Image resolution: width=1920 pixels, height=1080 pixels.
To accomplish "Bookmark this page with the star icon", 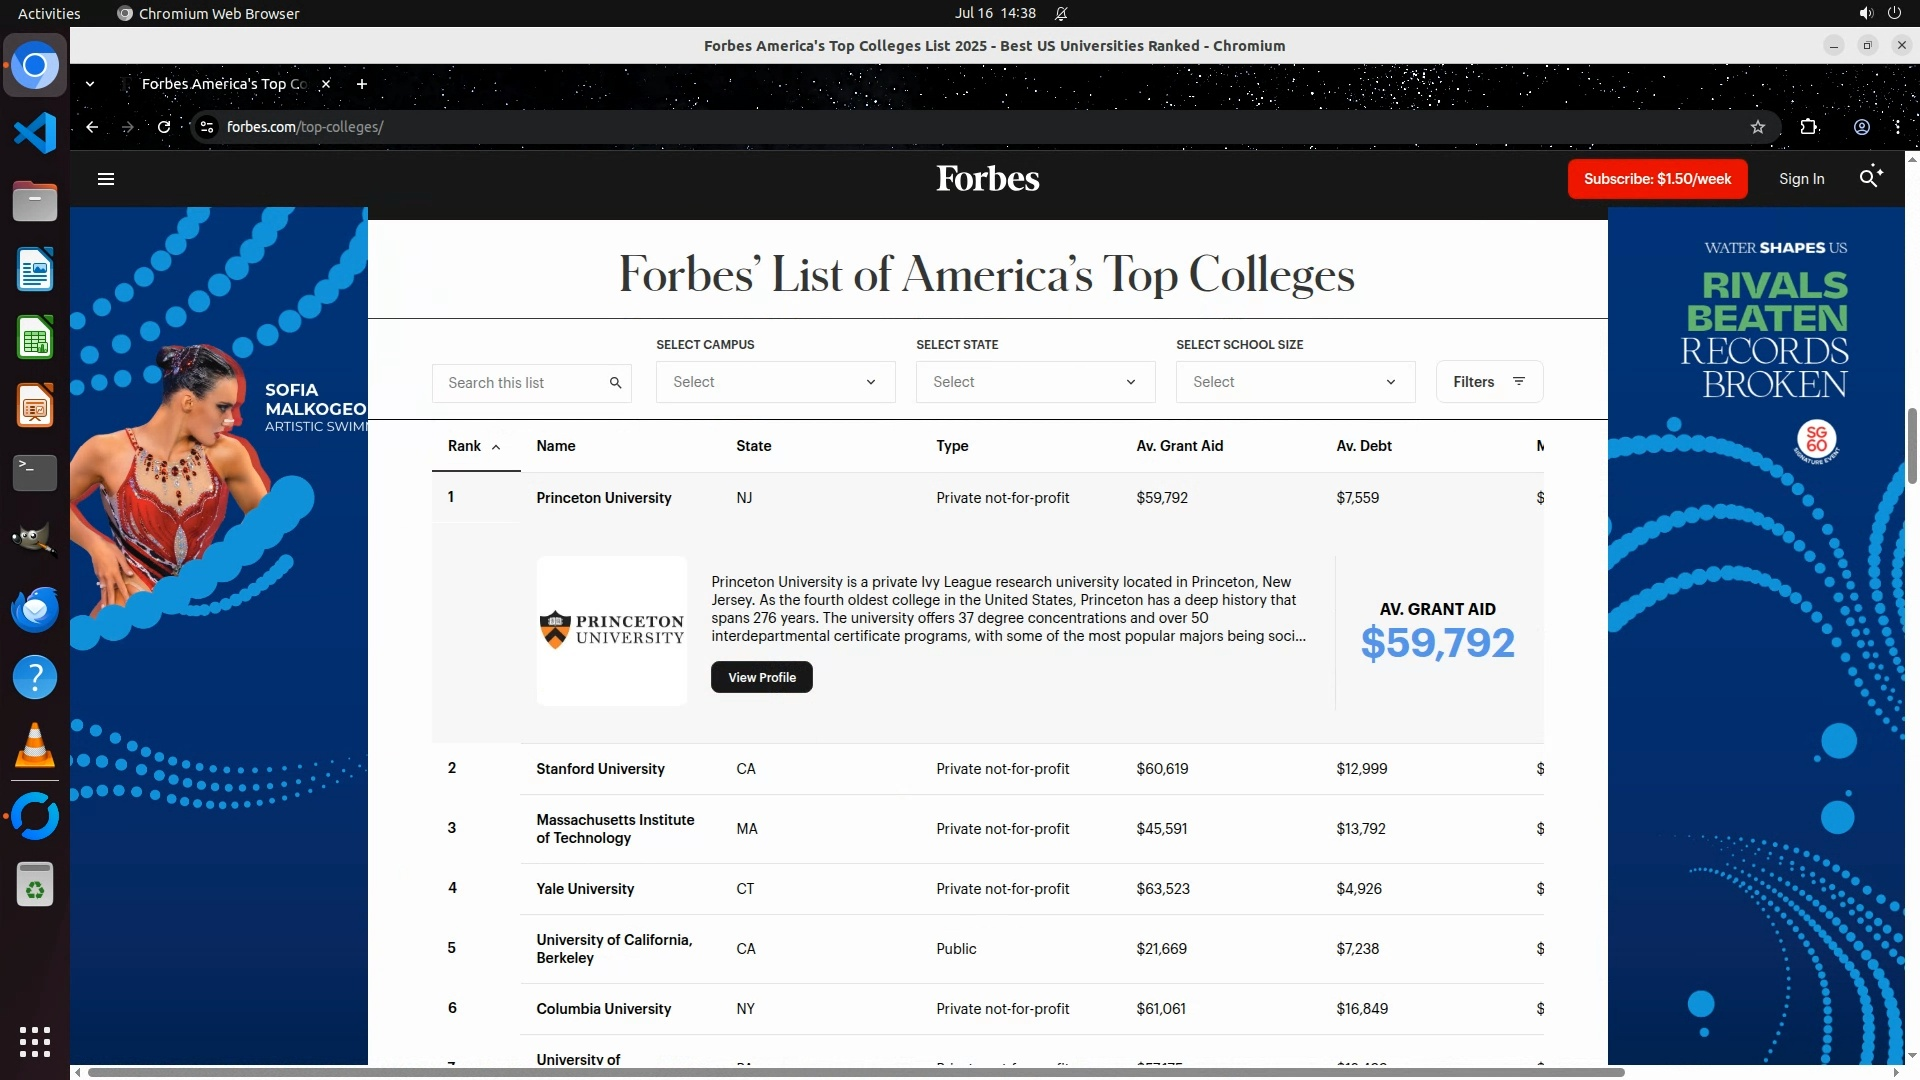I will [x=1758, y=127].
